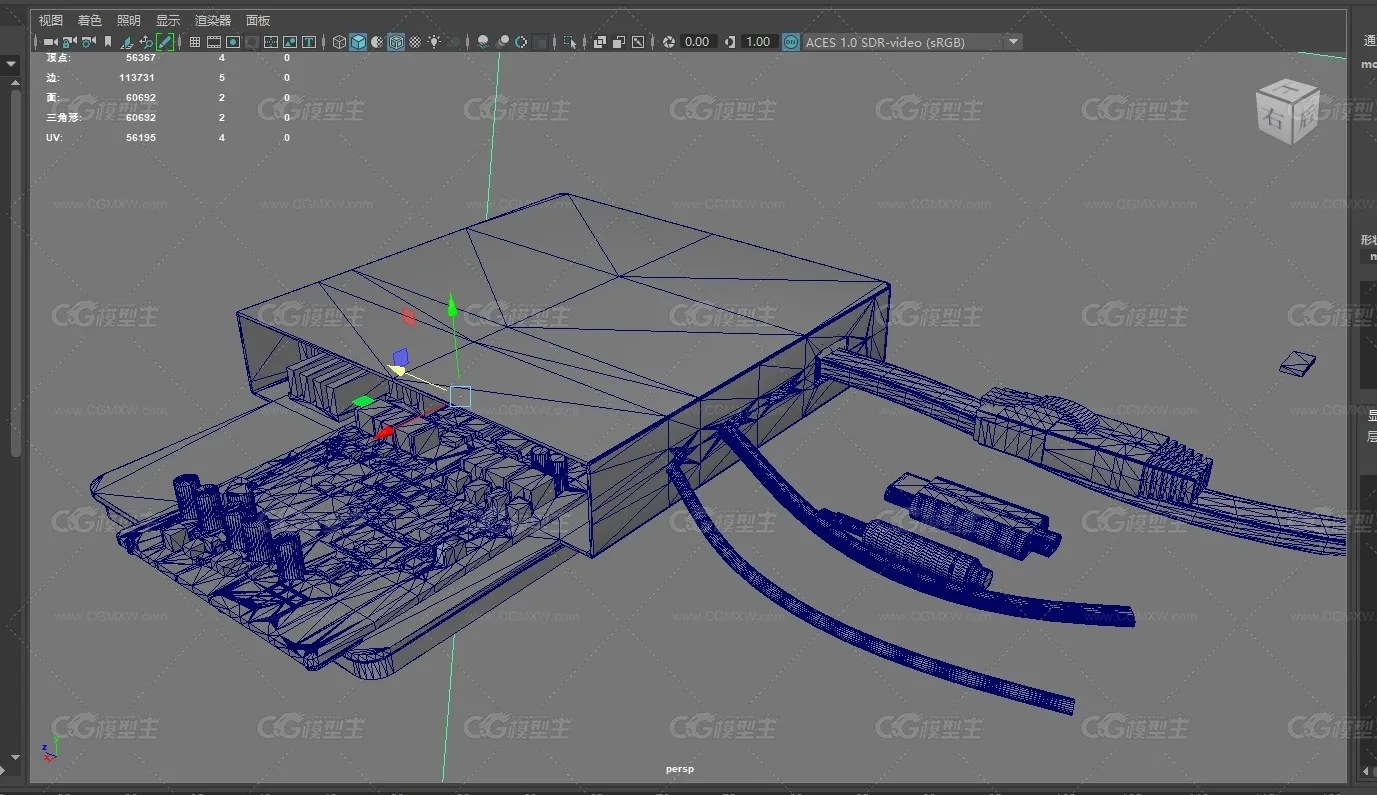Click the 边 count 113731

[137, 77]
